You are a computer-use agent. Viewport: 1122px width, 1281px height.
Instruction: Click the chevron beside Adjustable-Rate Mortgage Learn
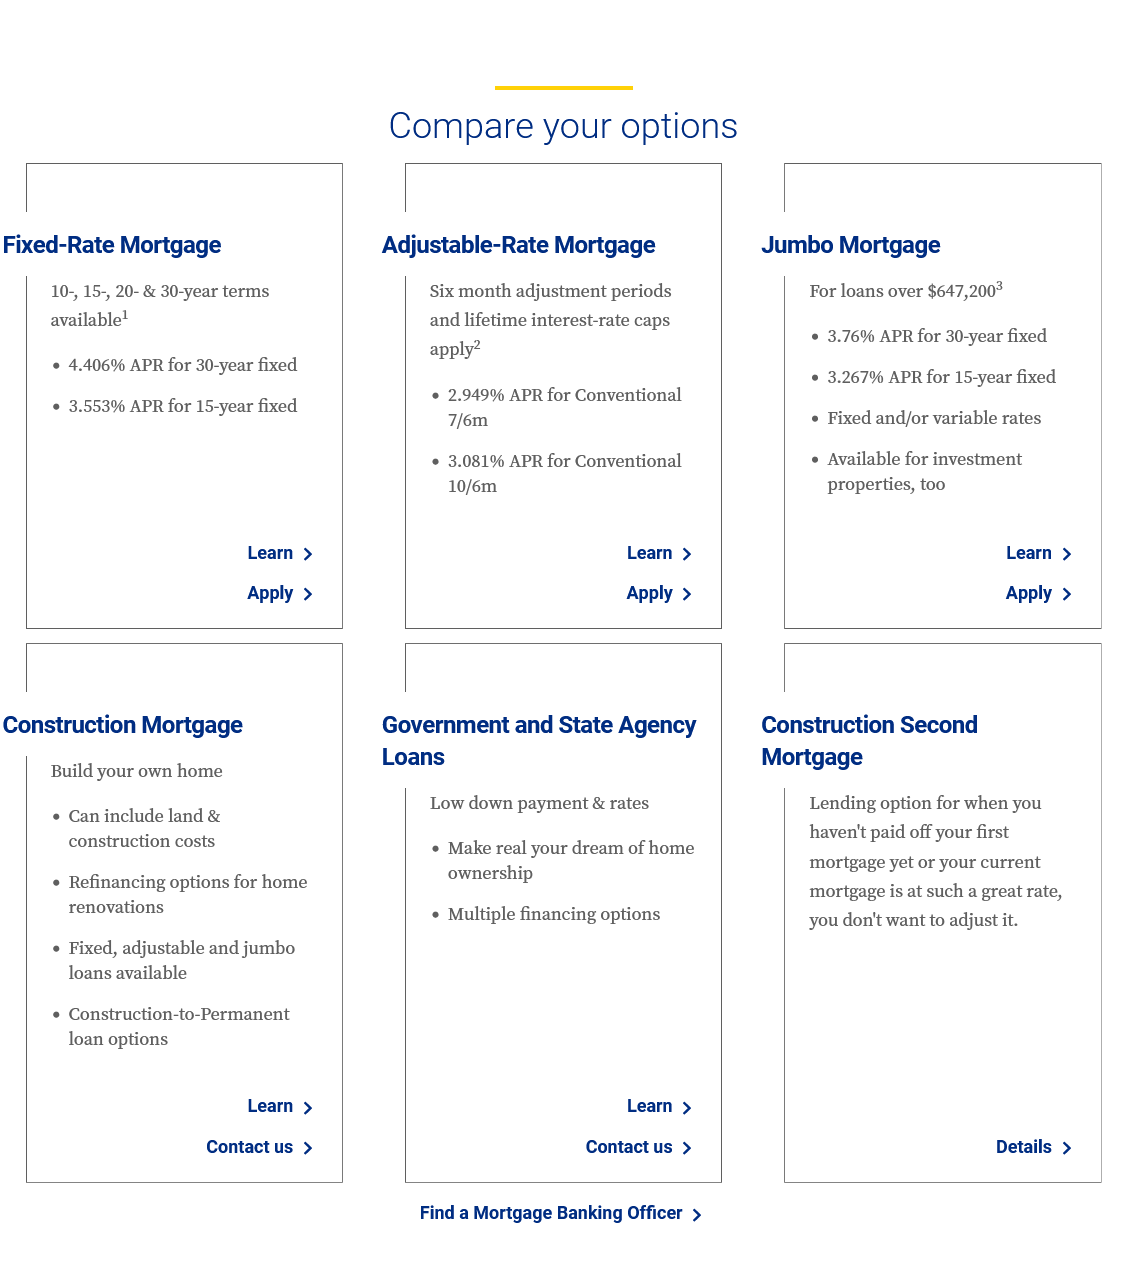tap(687, 554)
